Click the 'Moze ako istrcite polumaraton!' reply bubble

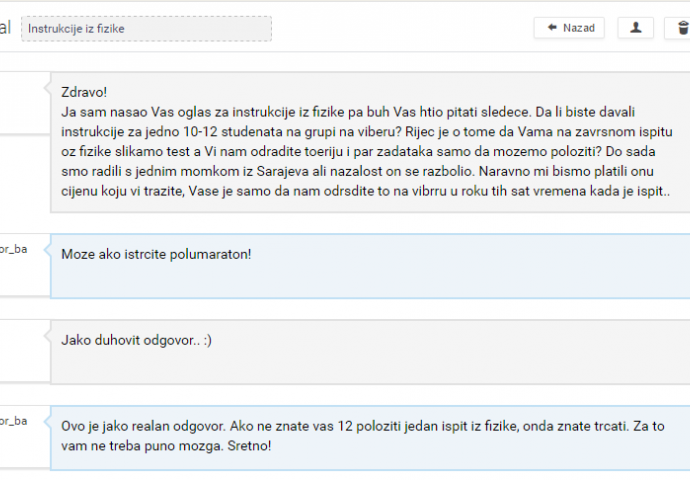(x=368, y=266)
